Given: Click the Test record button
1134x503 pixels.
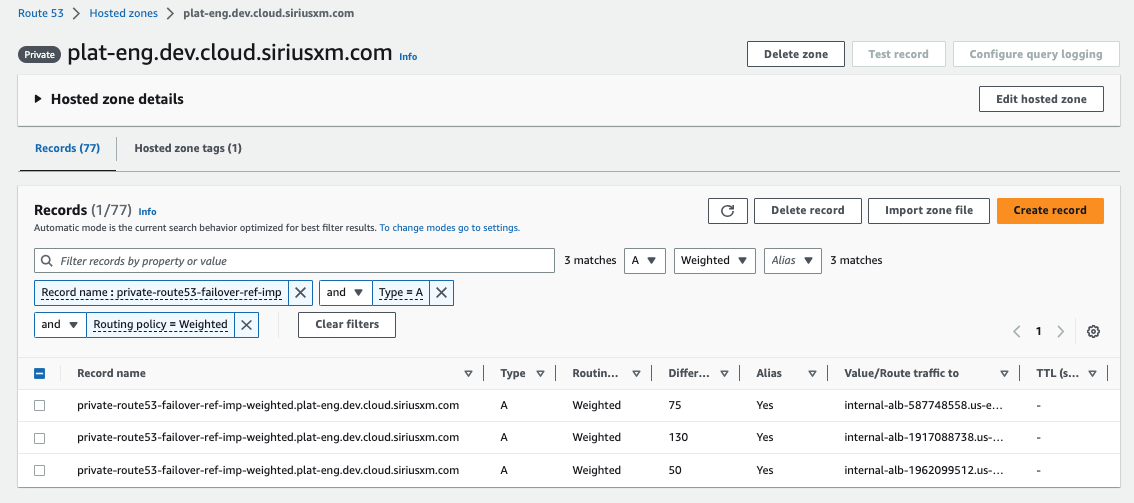Looking at the screenshot, I should click(898, 54).
